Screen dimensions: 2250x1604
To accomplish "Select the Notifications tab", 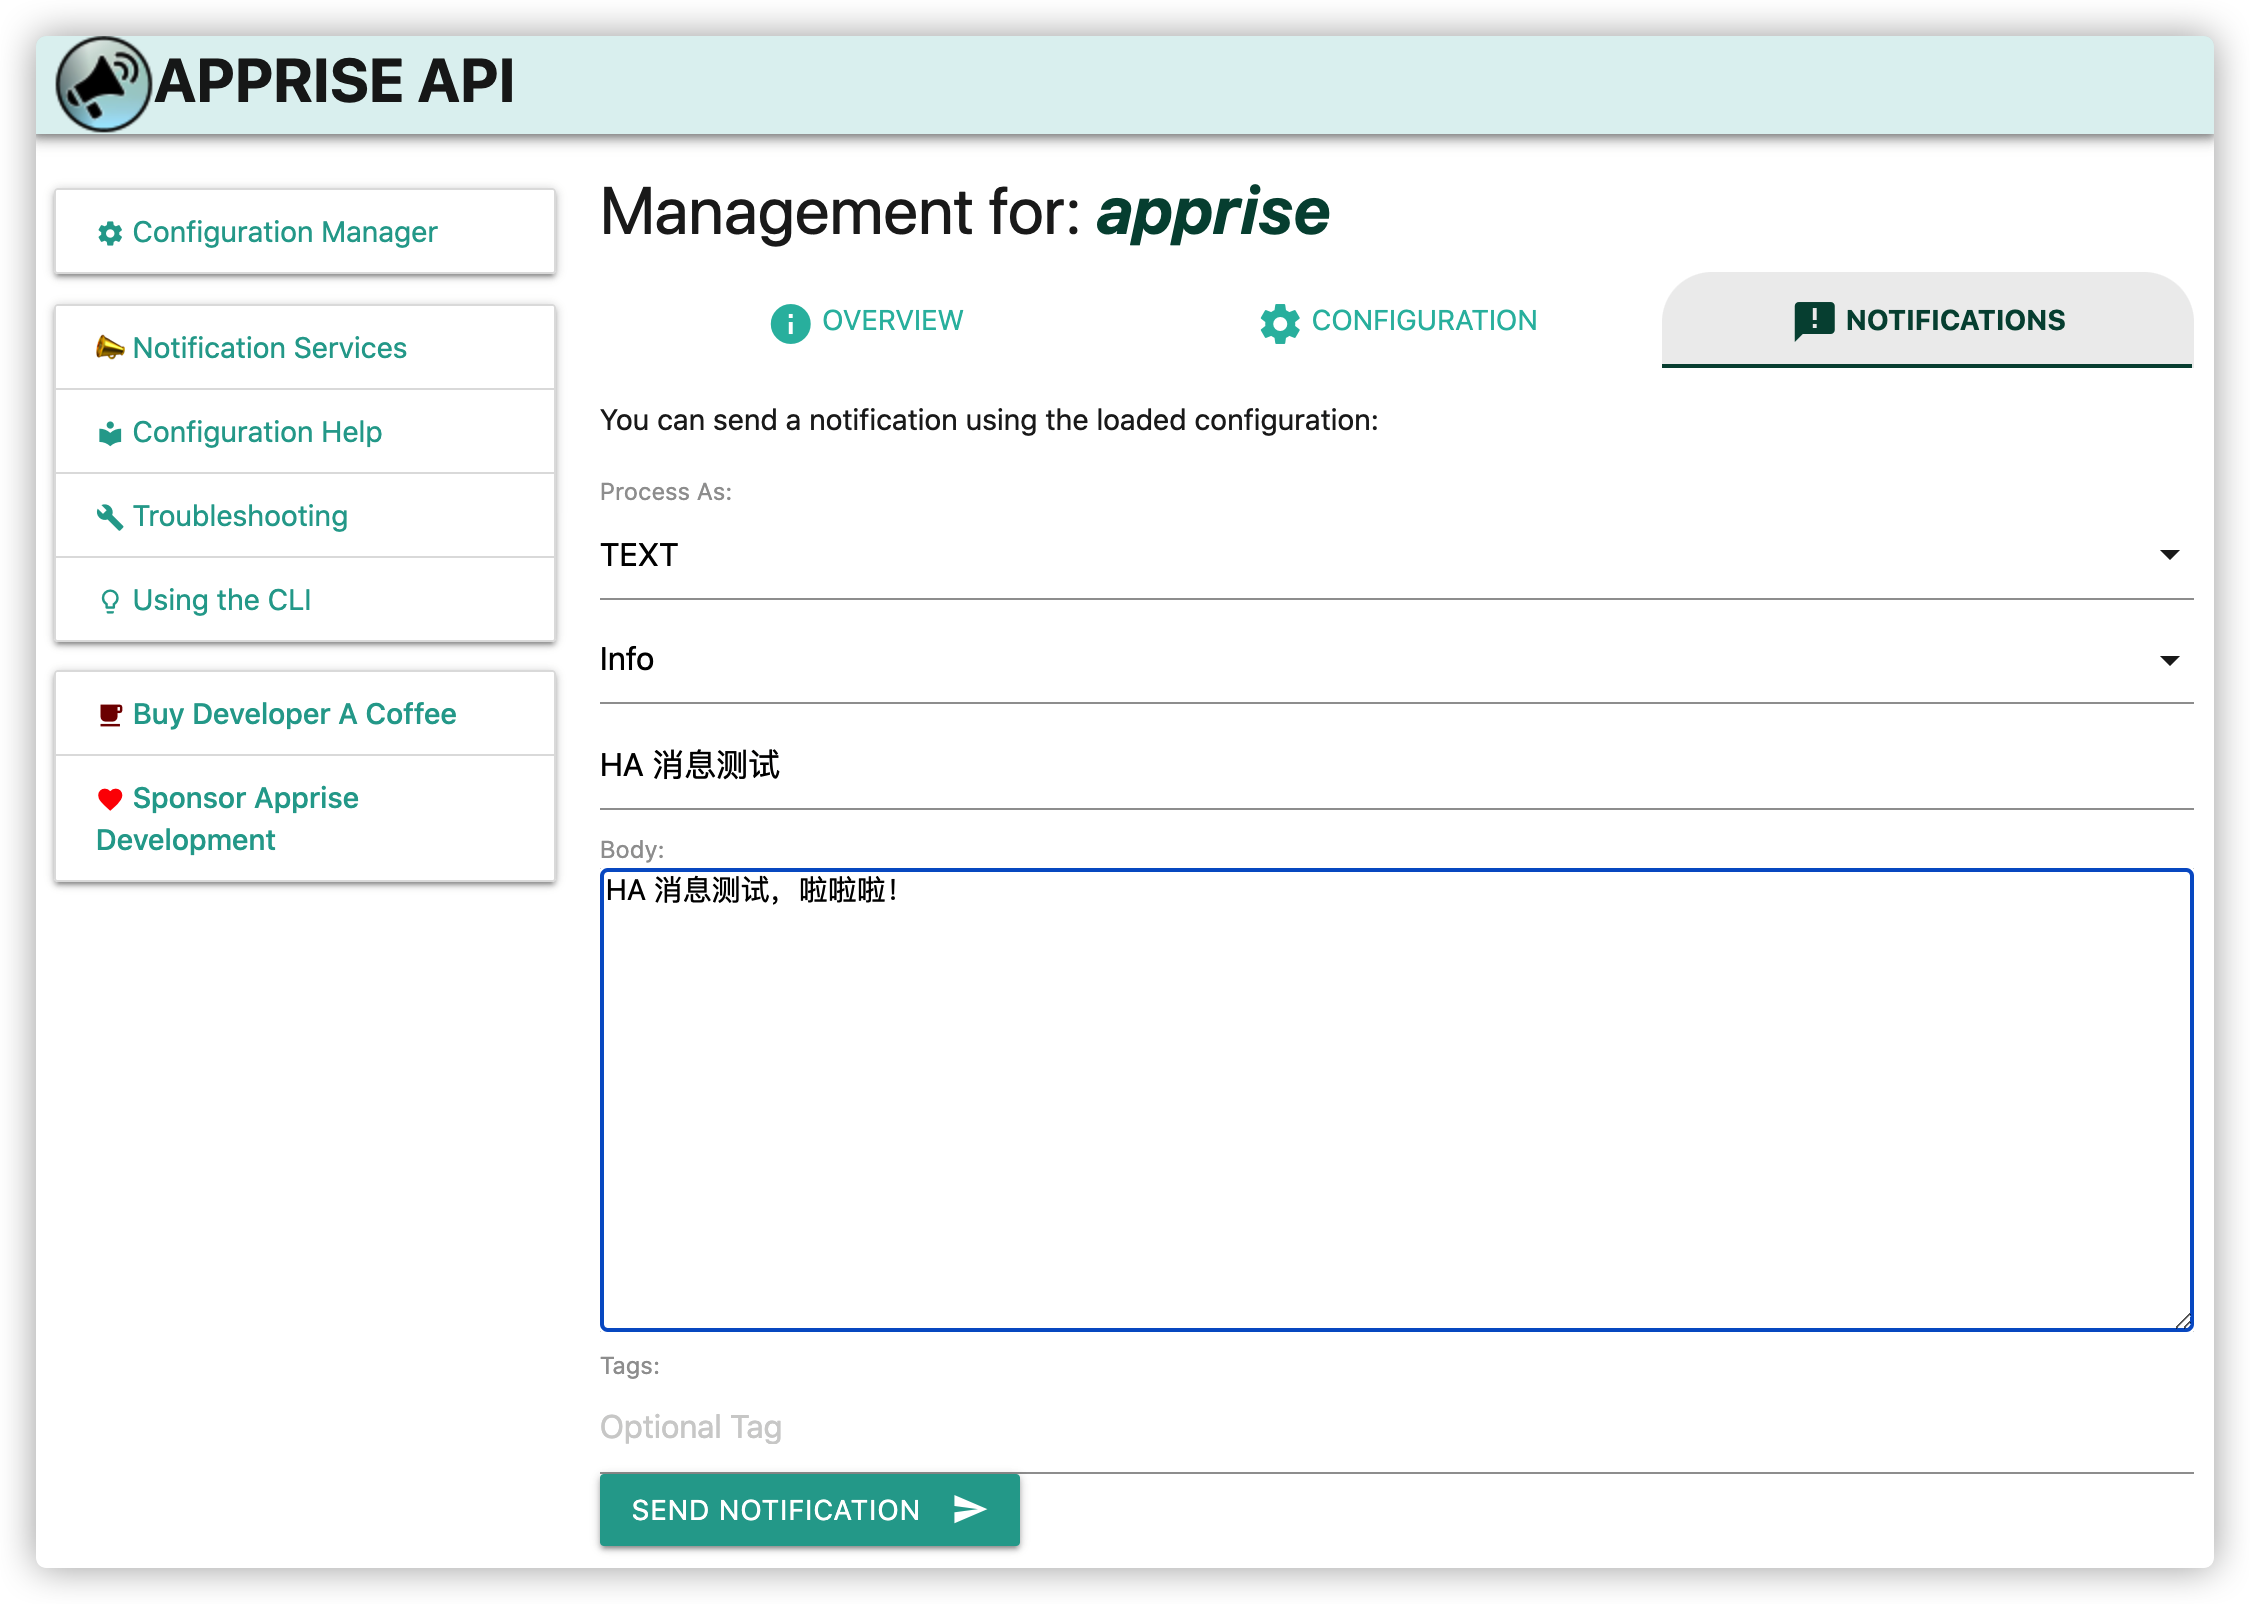I will (x=1928, y=320).
